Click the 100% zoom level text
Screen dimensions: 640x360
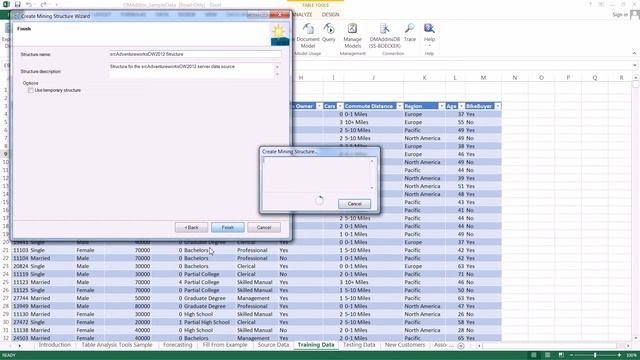pos(632,355)
